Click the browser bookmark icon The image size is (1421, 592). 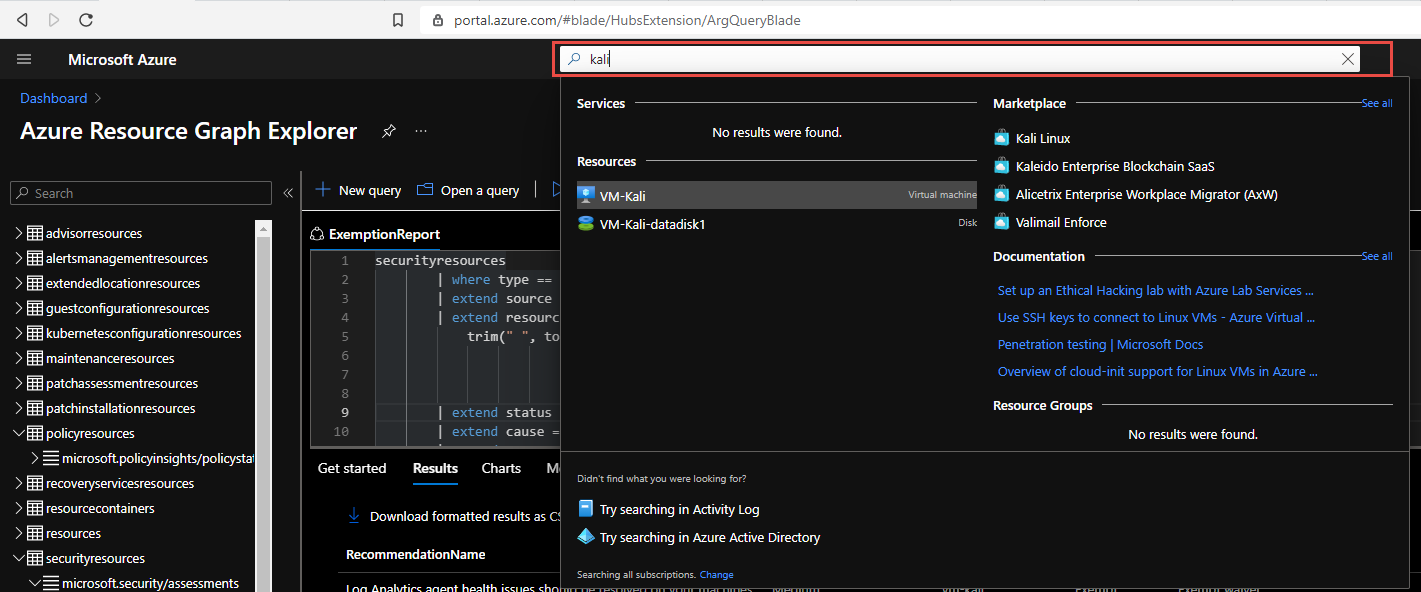point(398,20)
